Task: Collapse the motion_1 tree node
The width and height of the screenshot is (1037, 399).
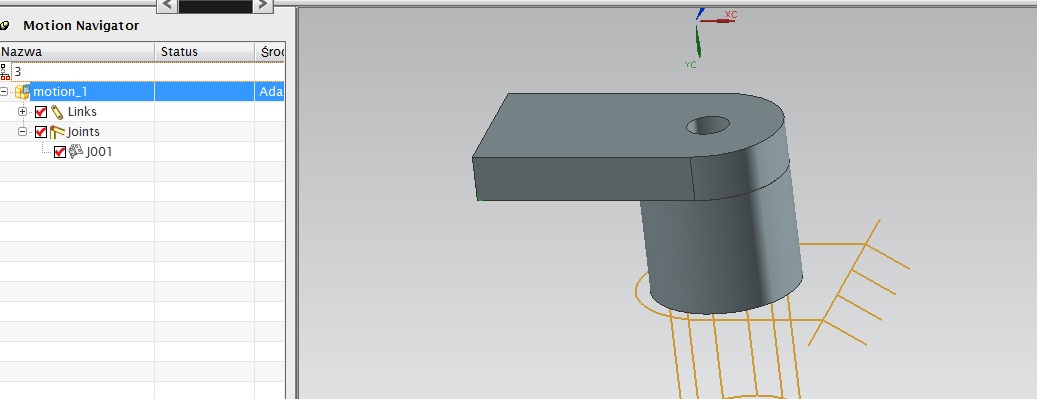Action: [5, 92]
